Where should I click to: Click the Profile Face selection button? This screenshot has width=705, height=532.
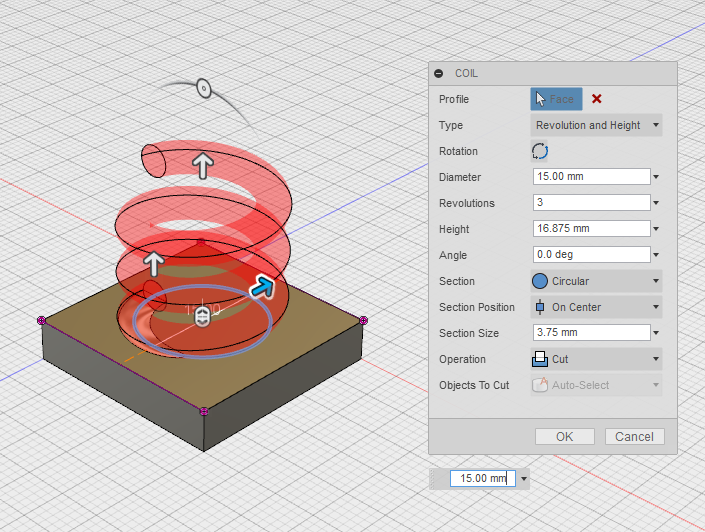556,99
